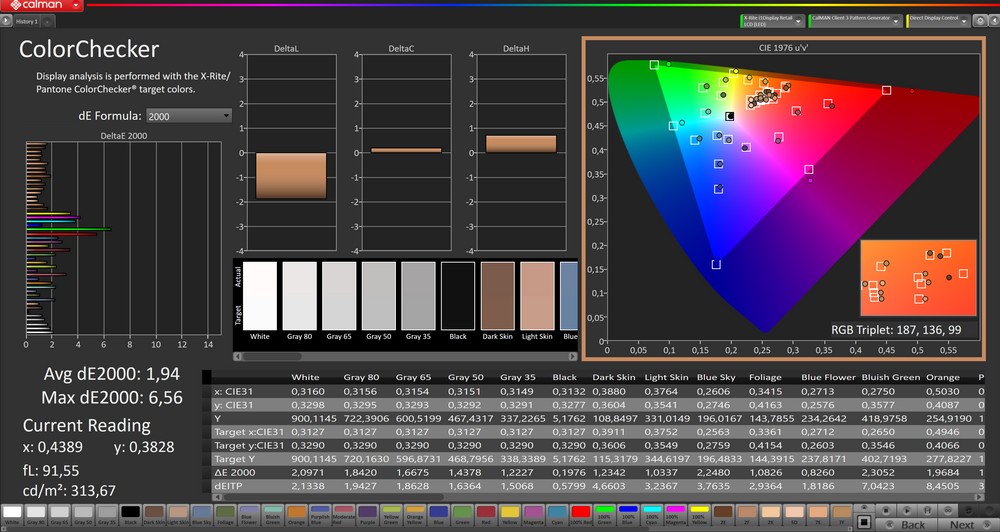Select the Dark Skin color swatch
The image size is (1000, 532).
[x=154, y=514]
